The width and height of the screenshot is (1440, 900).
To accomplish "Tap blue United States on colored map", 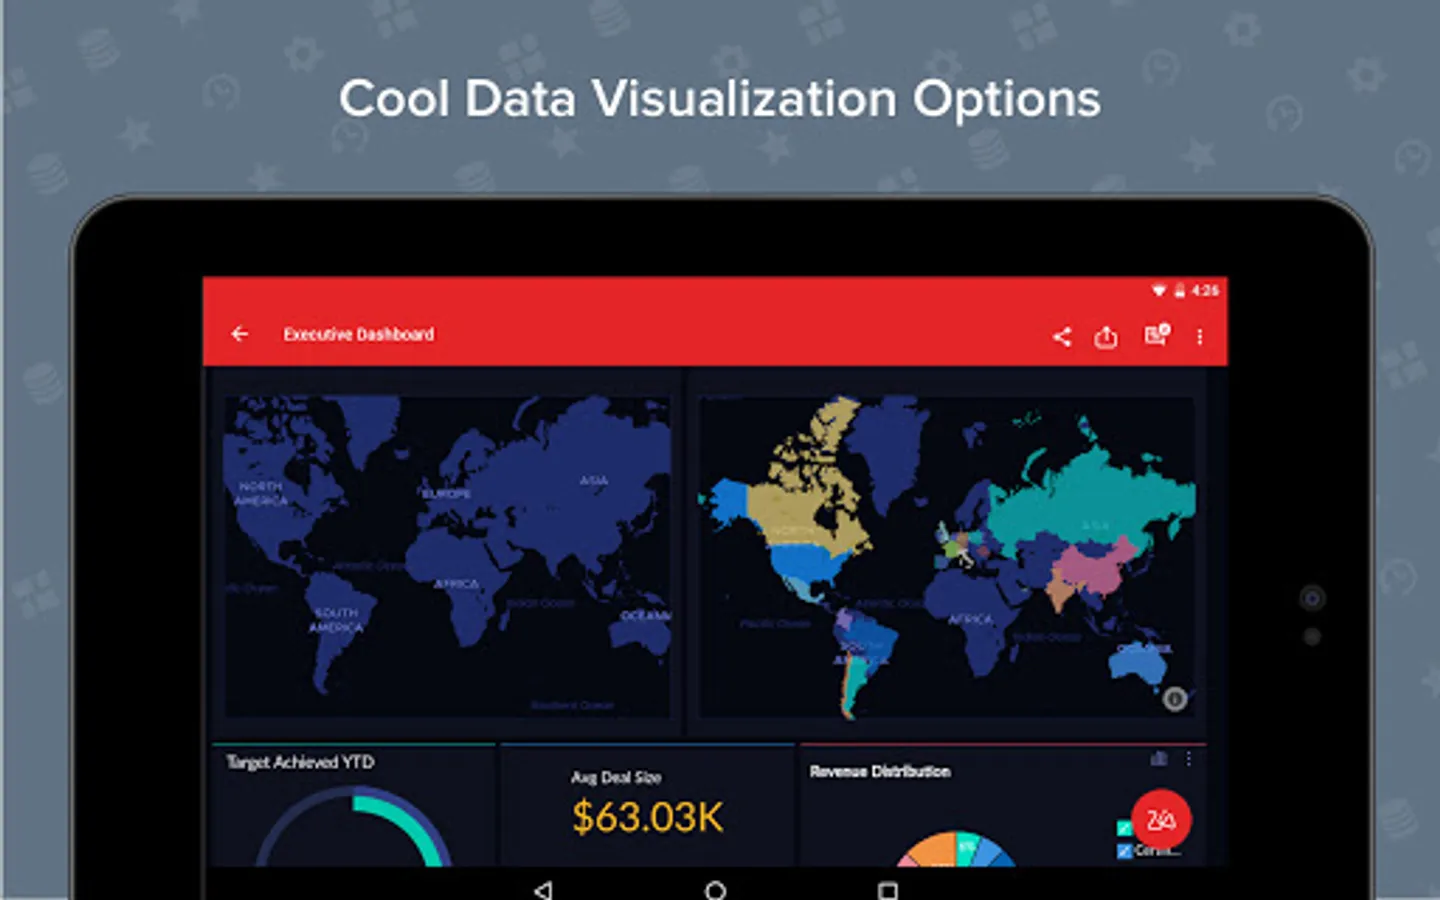I will [808, 564].
